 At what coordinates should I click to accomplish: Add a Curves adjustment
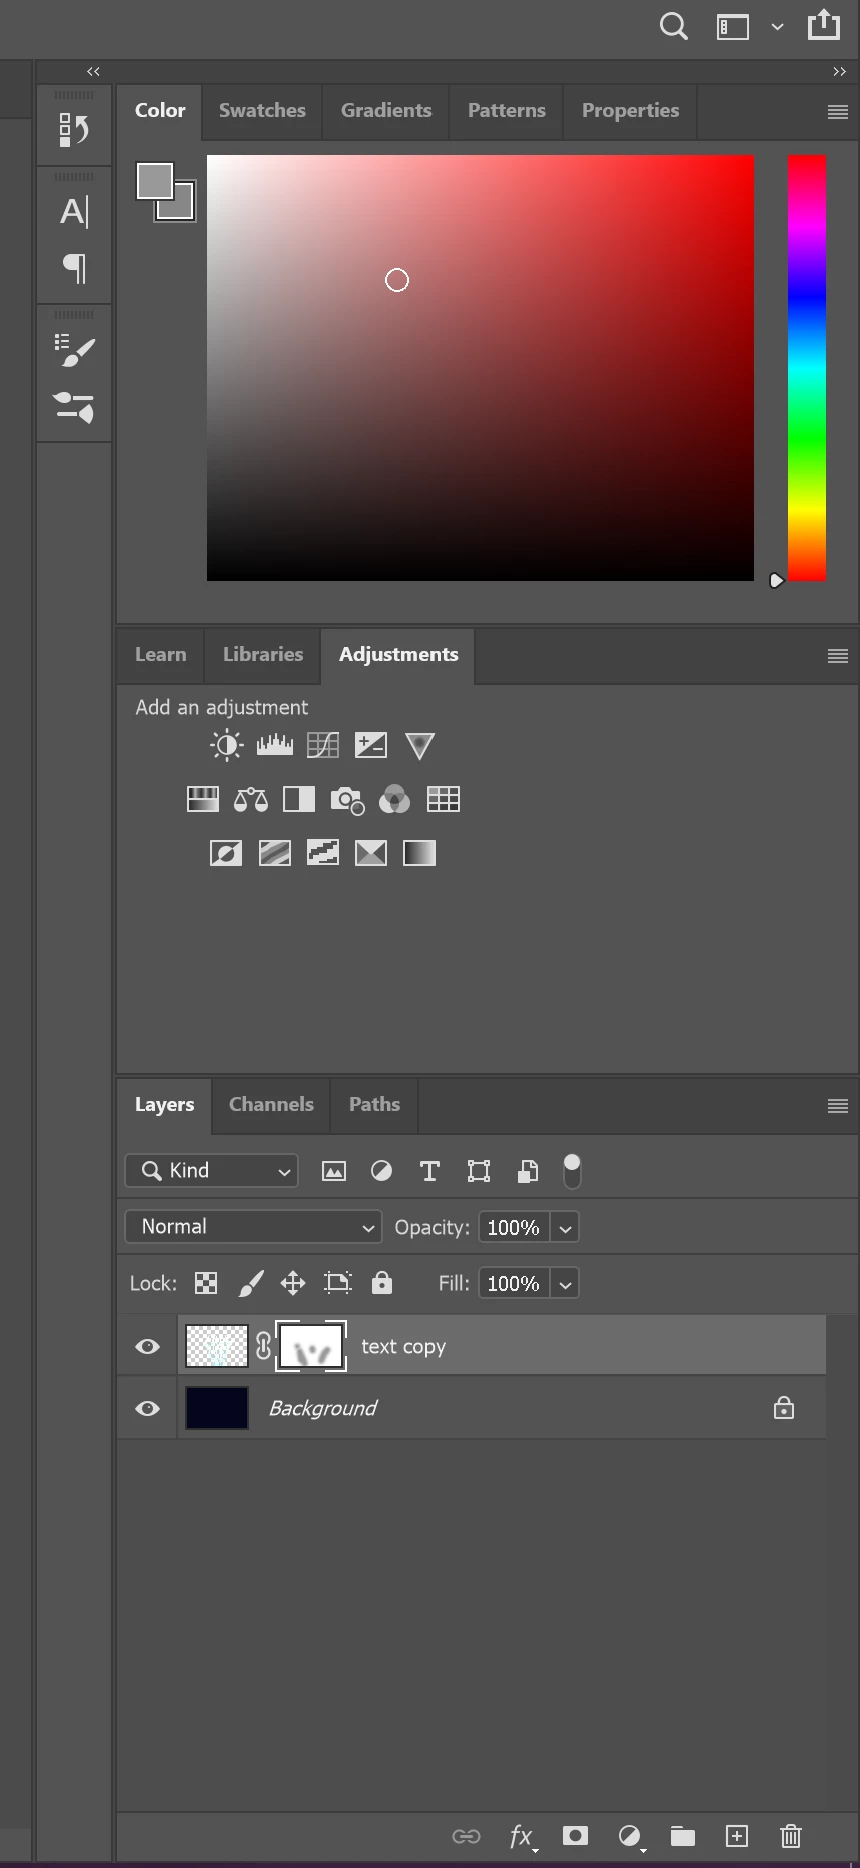pyautogui.click(x=323, y=745)
